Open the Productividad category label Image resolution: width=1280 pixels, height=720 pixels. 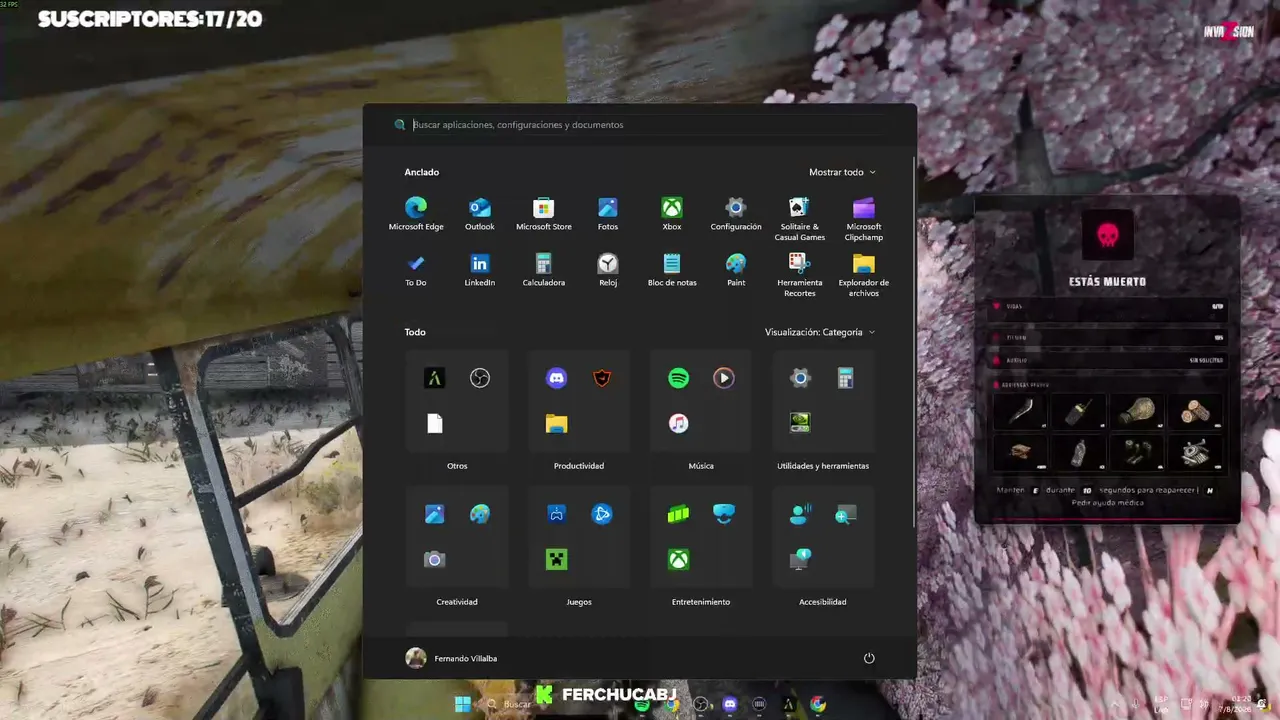579,466
